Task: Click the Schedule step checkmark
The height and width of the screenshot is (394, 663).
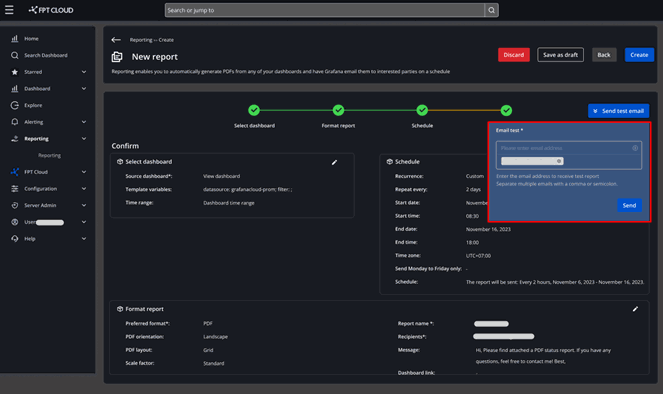Action: click(x=422, y=110)
